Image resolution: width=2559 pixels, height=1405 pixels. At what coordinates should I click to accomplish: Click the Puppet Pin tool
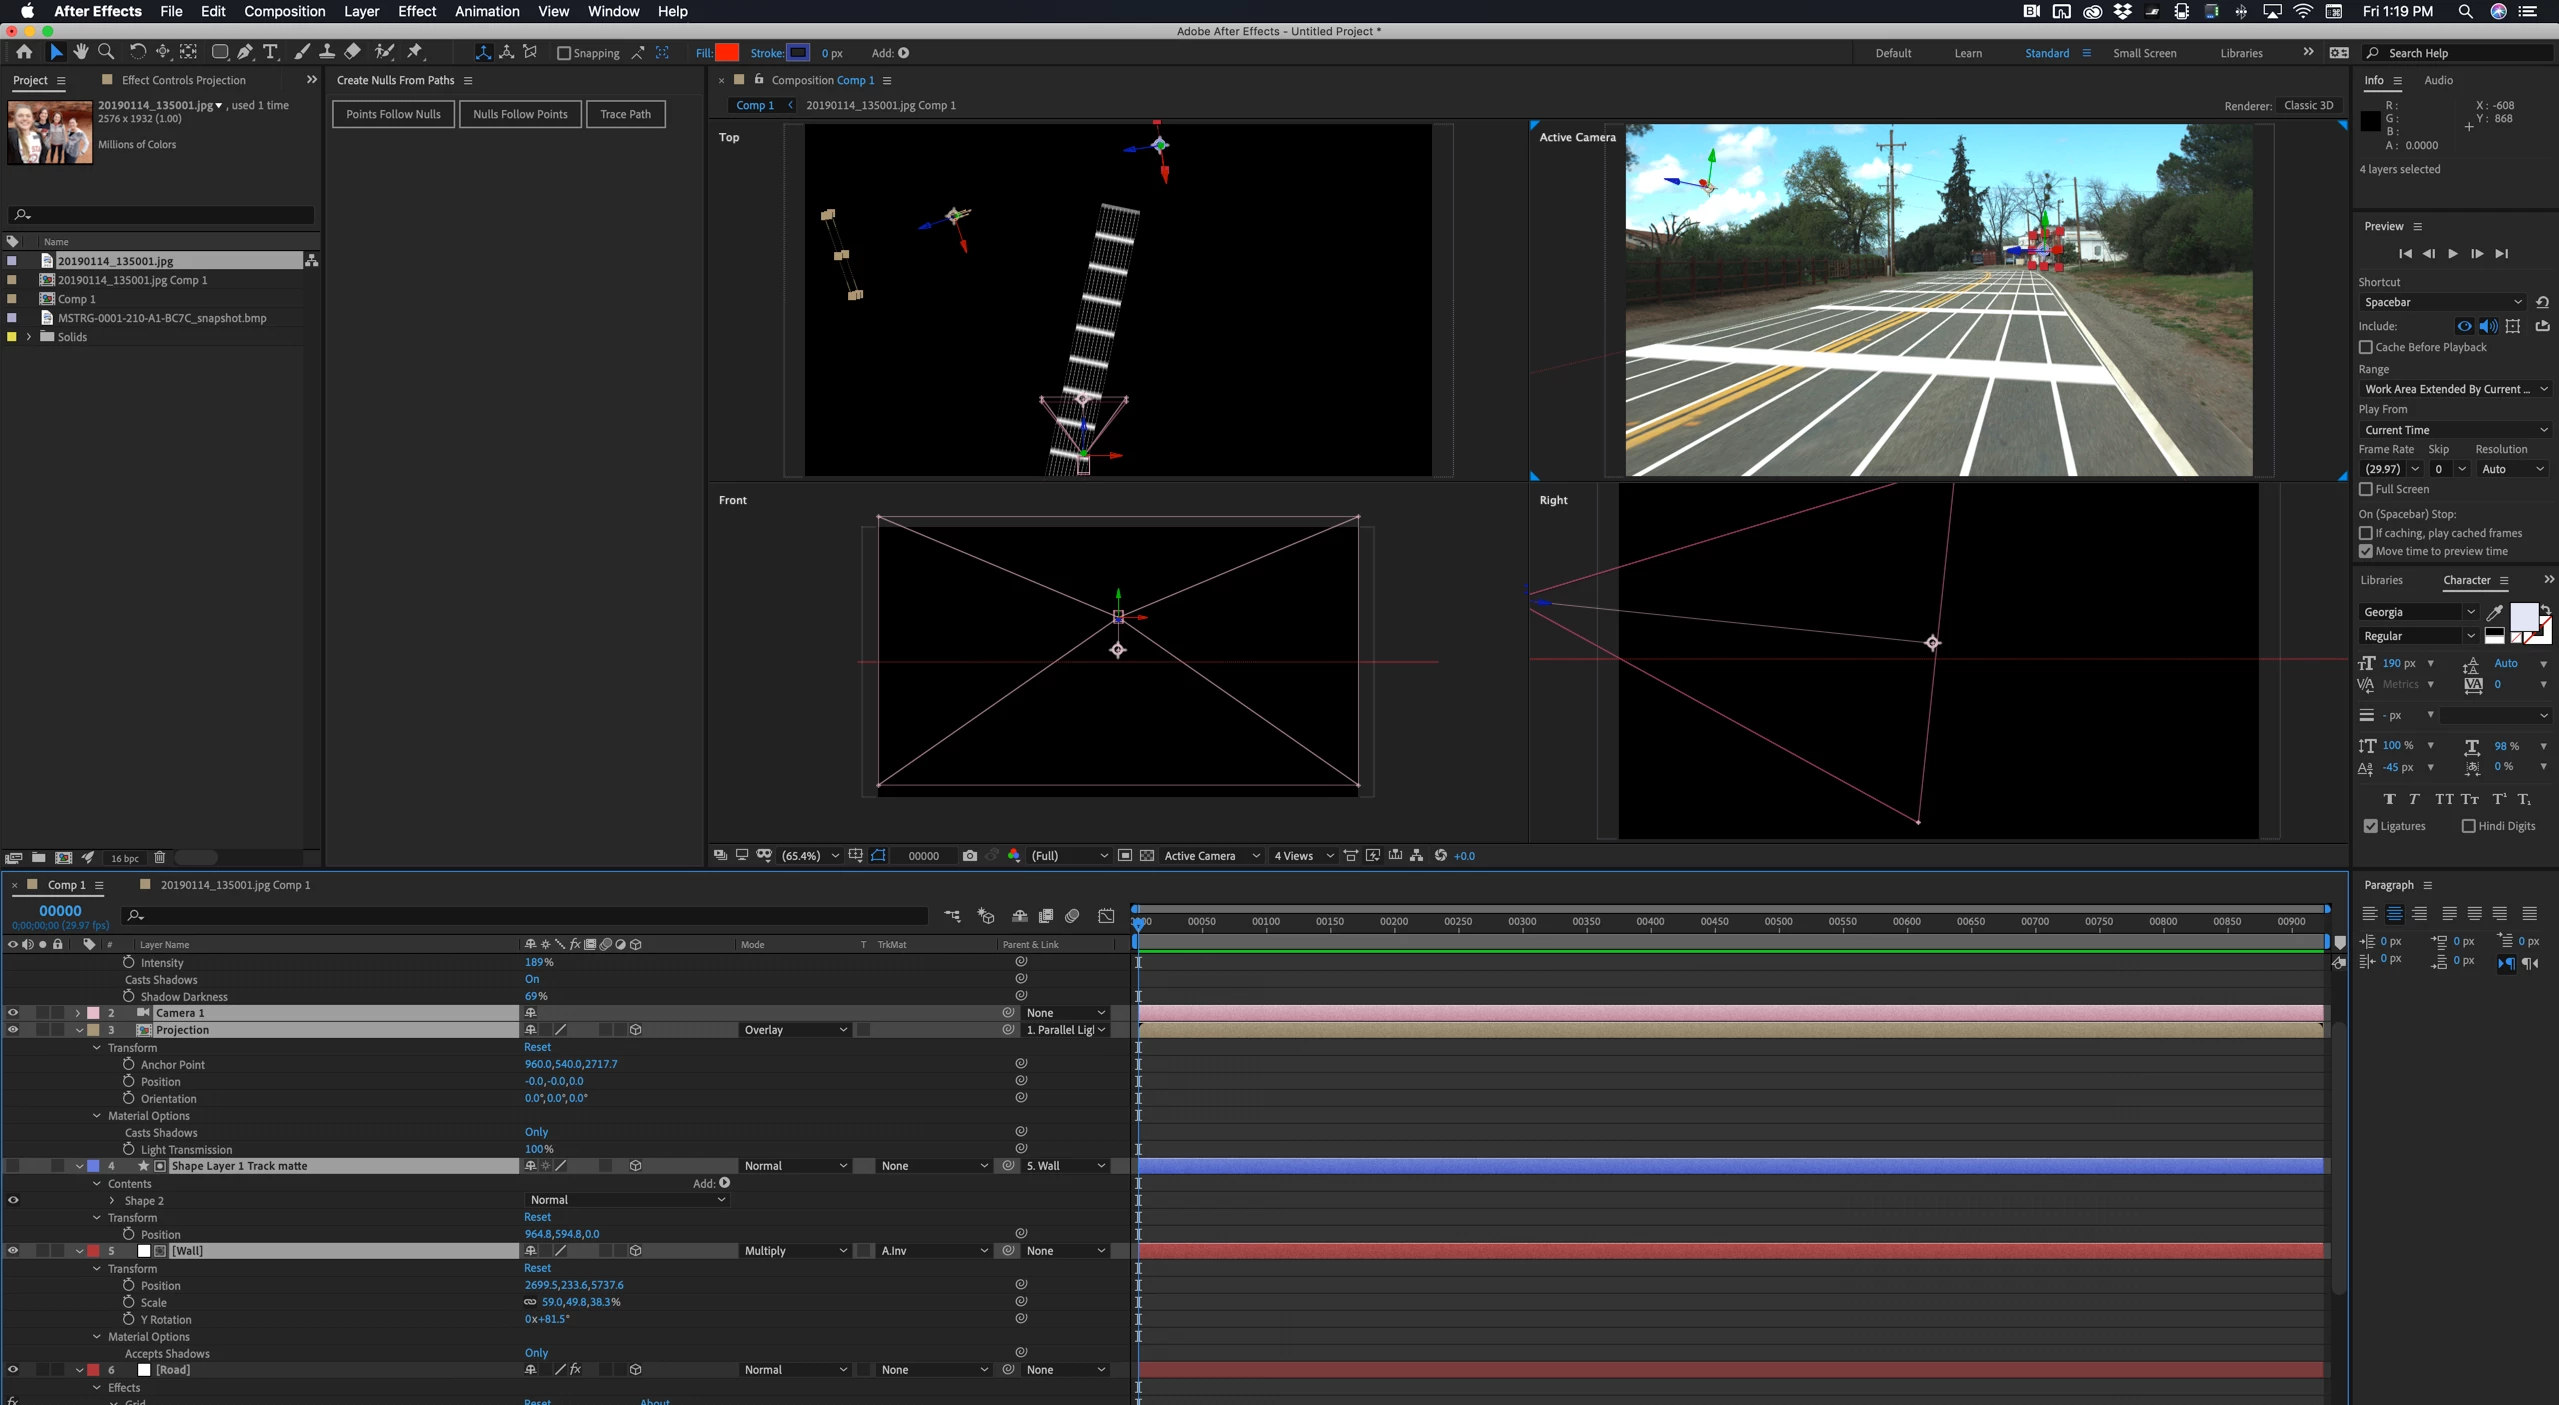(x=415, y=52)
